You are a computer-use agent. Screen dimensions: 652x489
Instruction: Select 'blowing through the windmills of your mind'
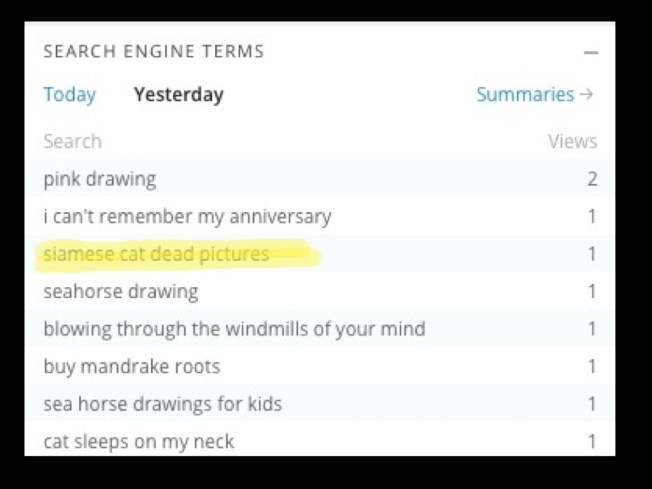[x=234, y=329]
